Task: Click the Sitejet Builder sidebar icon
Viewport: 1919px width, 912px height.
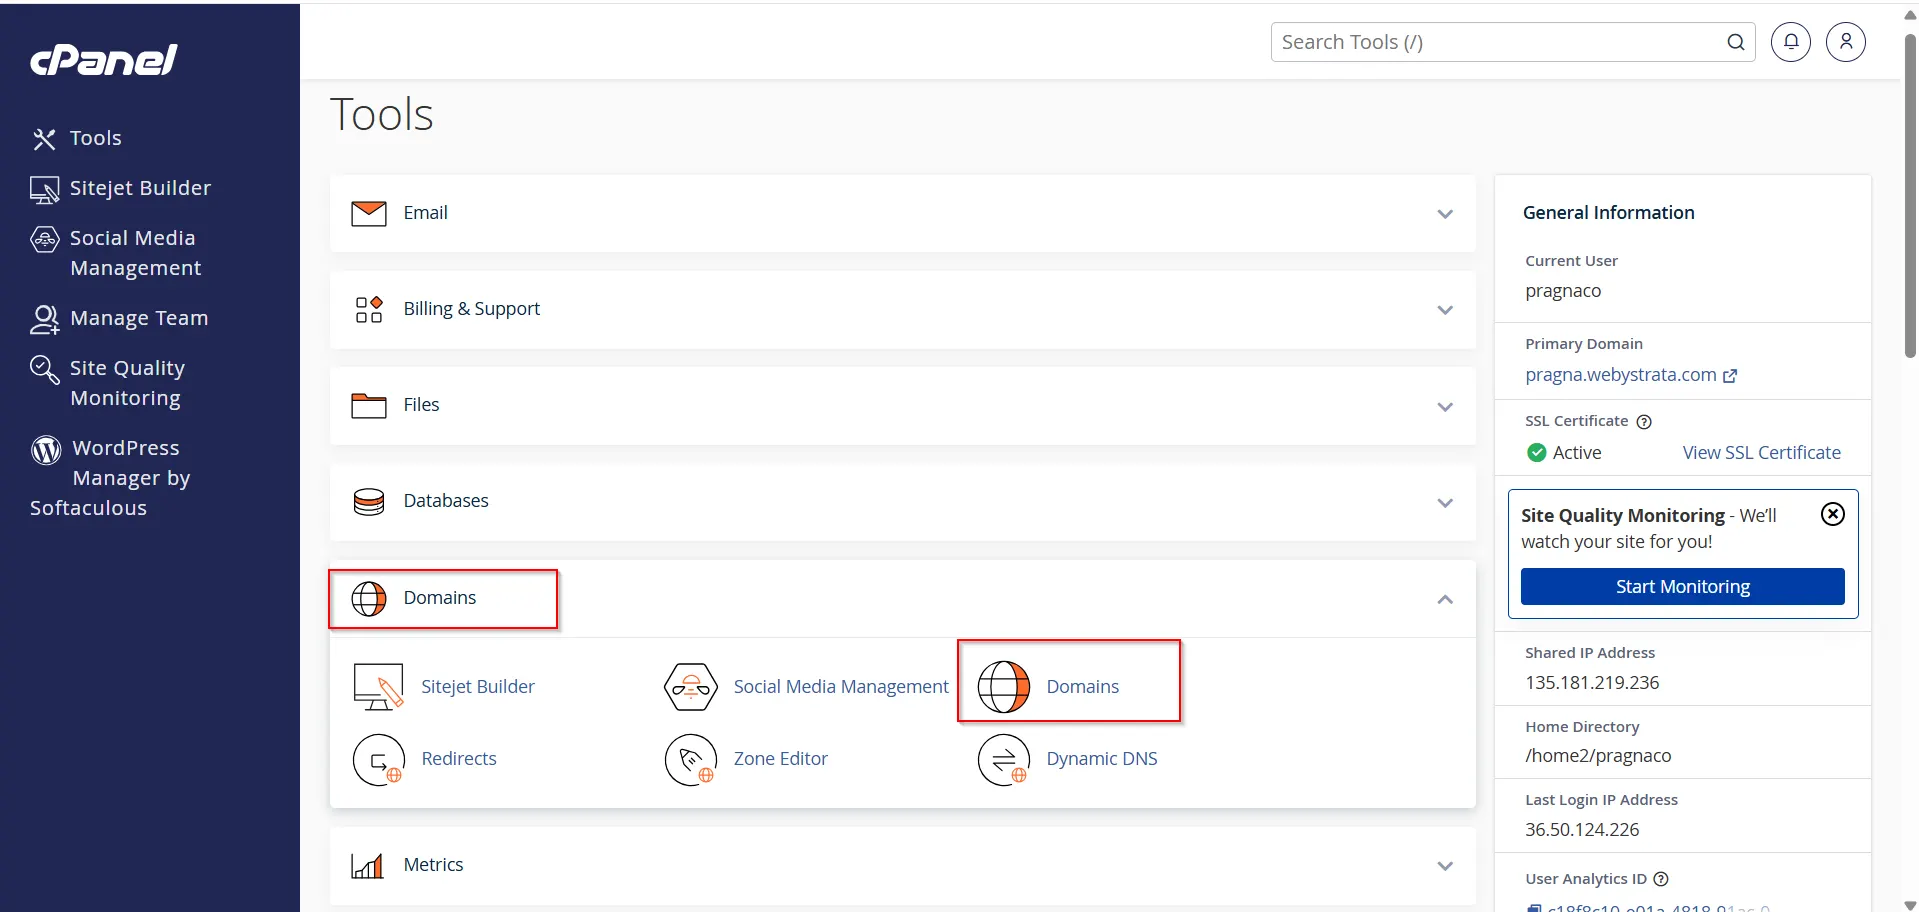Action: 44,189
